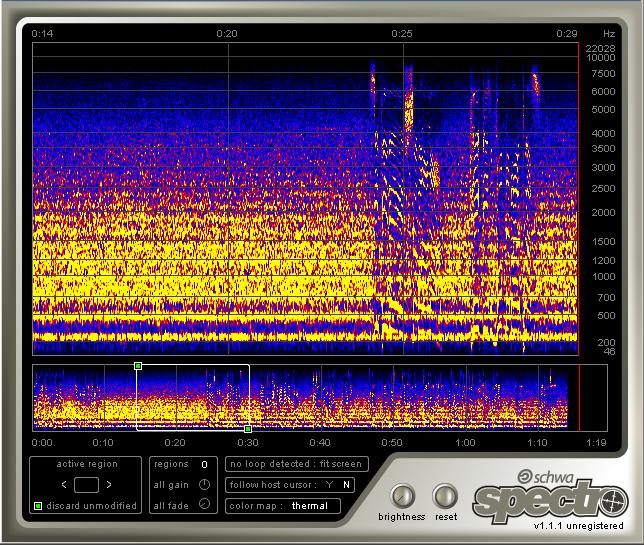
Task: Click inside the overview selected region box
Action: (193, 397)
